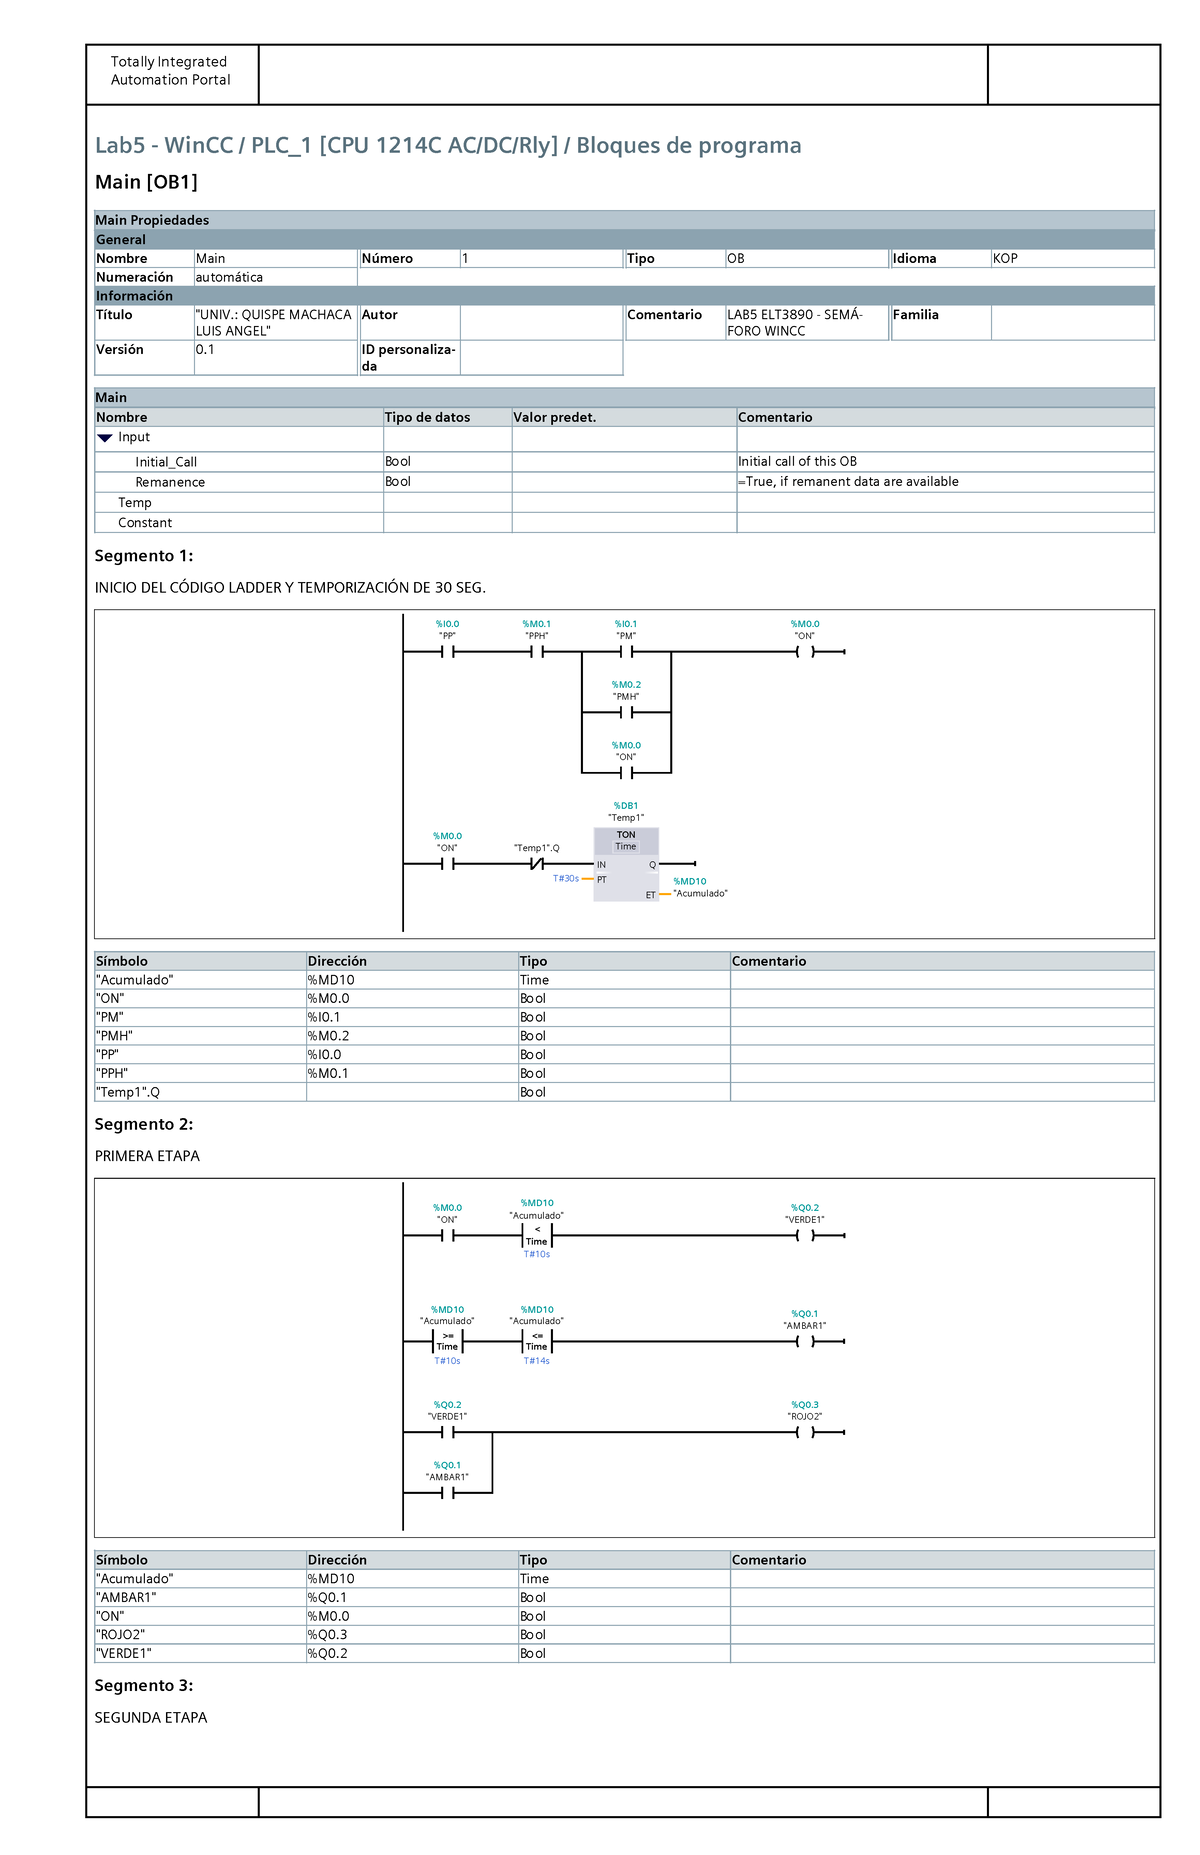The width and height of the screenshot is (1200, 1855).
Task: Click the Main [OB1] heading
Action: tap(146, 182)
